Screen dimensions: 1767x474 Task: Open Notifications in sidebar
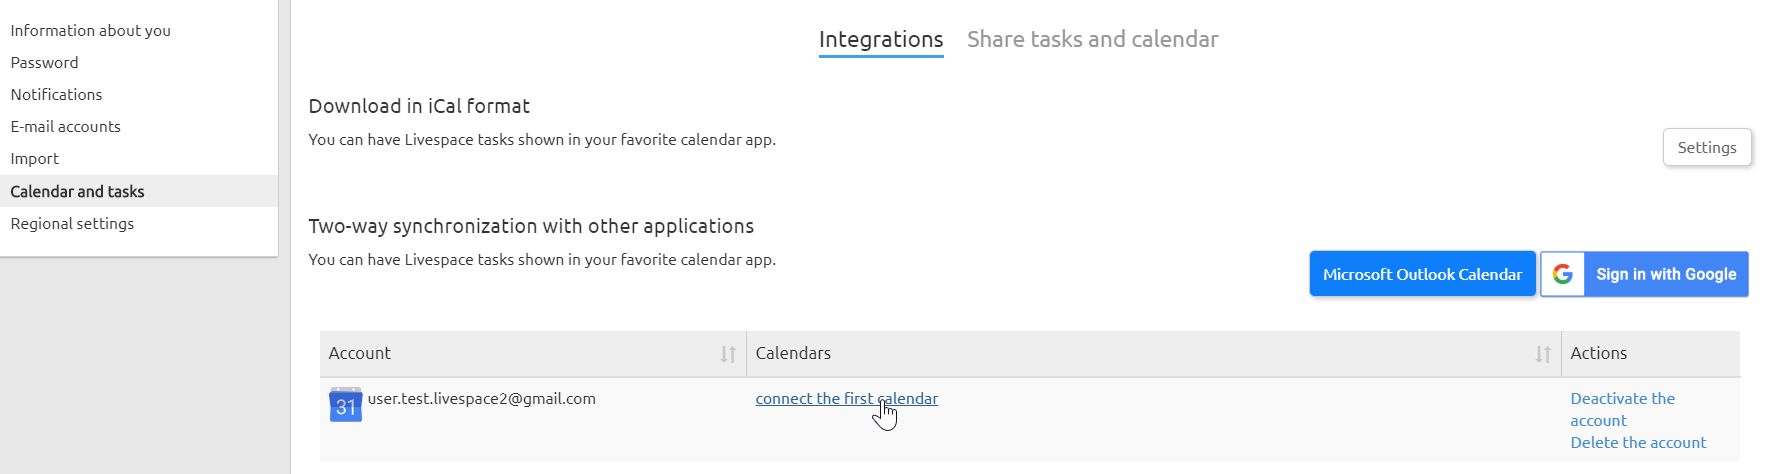56,94
